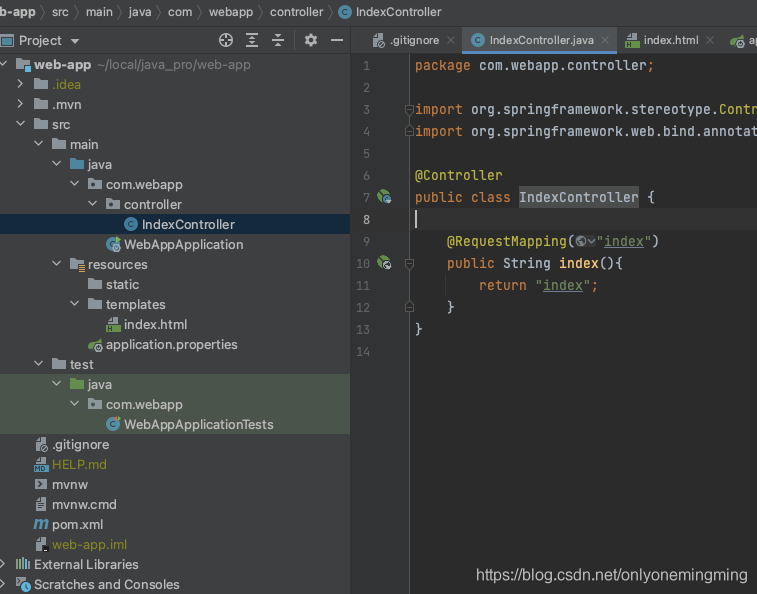The width and height of the screenshot is (757, 594).
Task: Click breadcrumb 'controller' in navigation bar
Action: pos(296,12)
